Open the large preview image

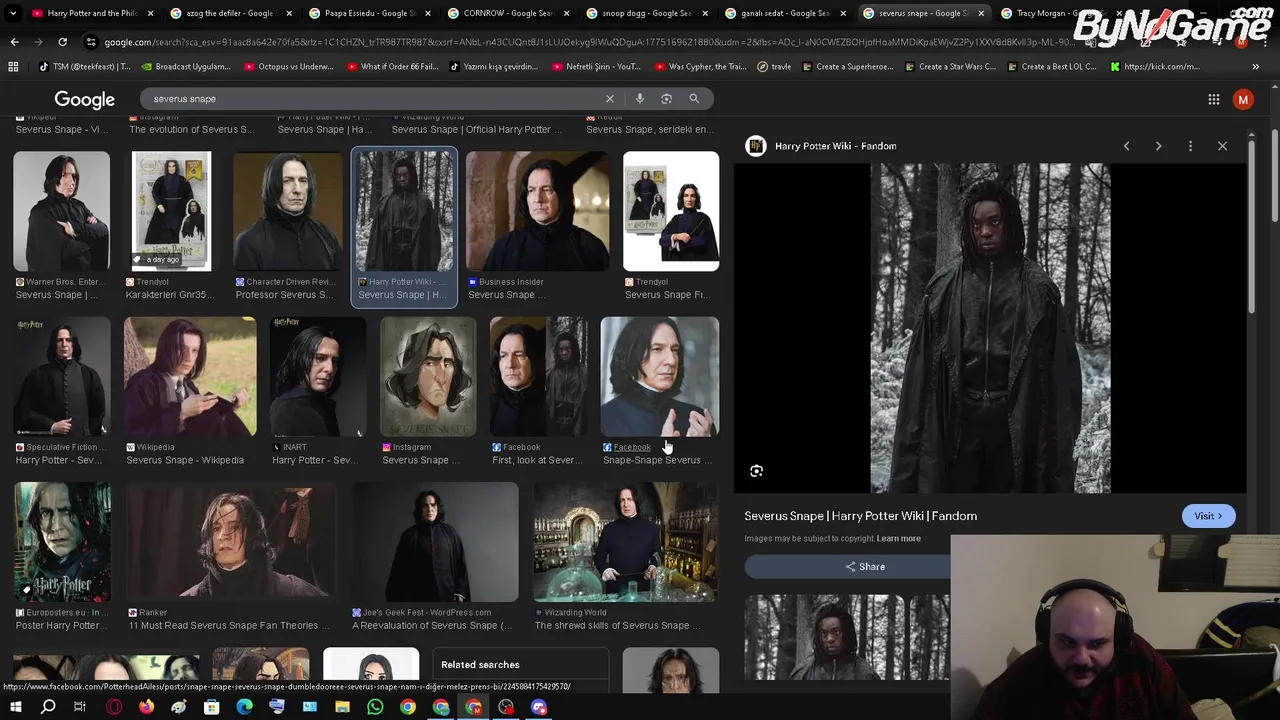coord(990,328)
